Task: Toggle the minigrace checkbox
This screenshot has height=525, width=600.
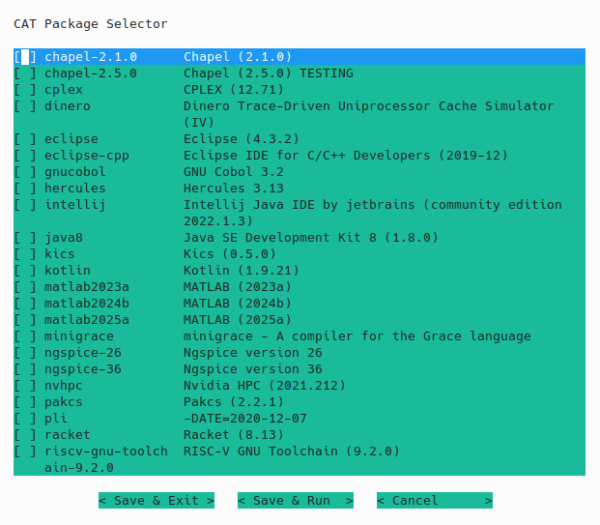Action: pyautogui.click(x=25, y=336)
